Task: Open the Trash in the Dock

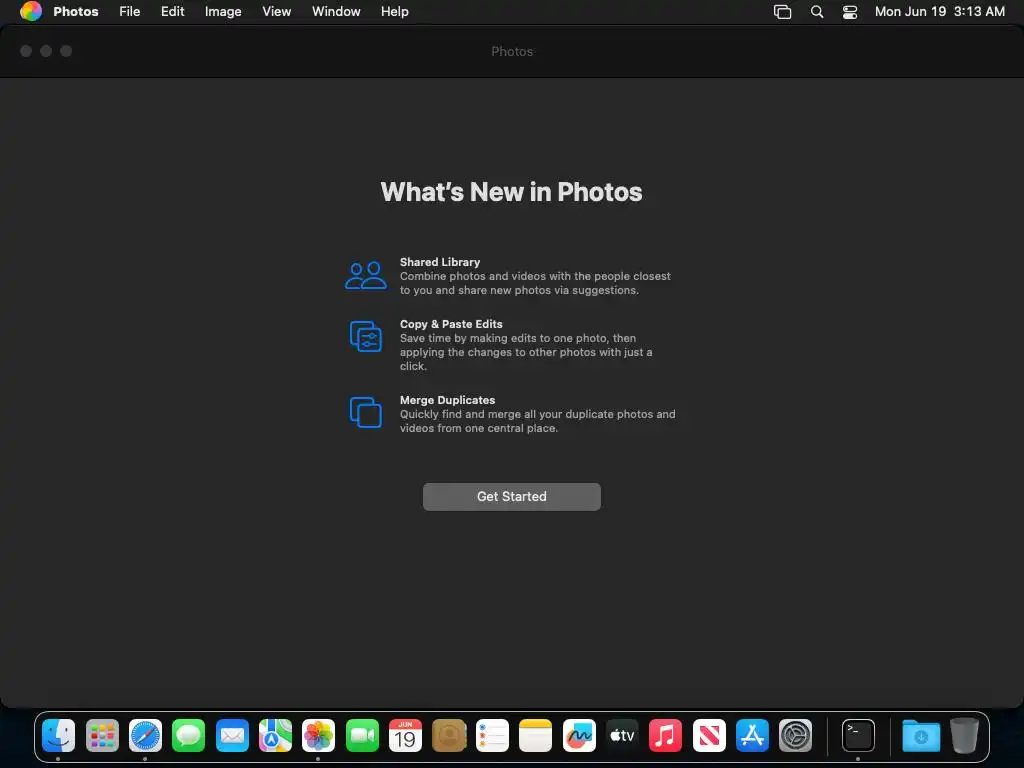Action: [x=964, y=735]
